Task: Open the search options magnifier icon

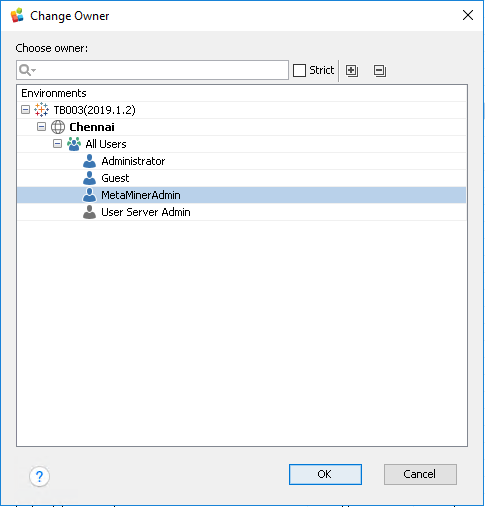Action: pyautogui.click(x=27, y=70)
